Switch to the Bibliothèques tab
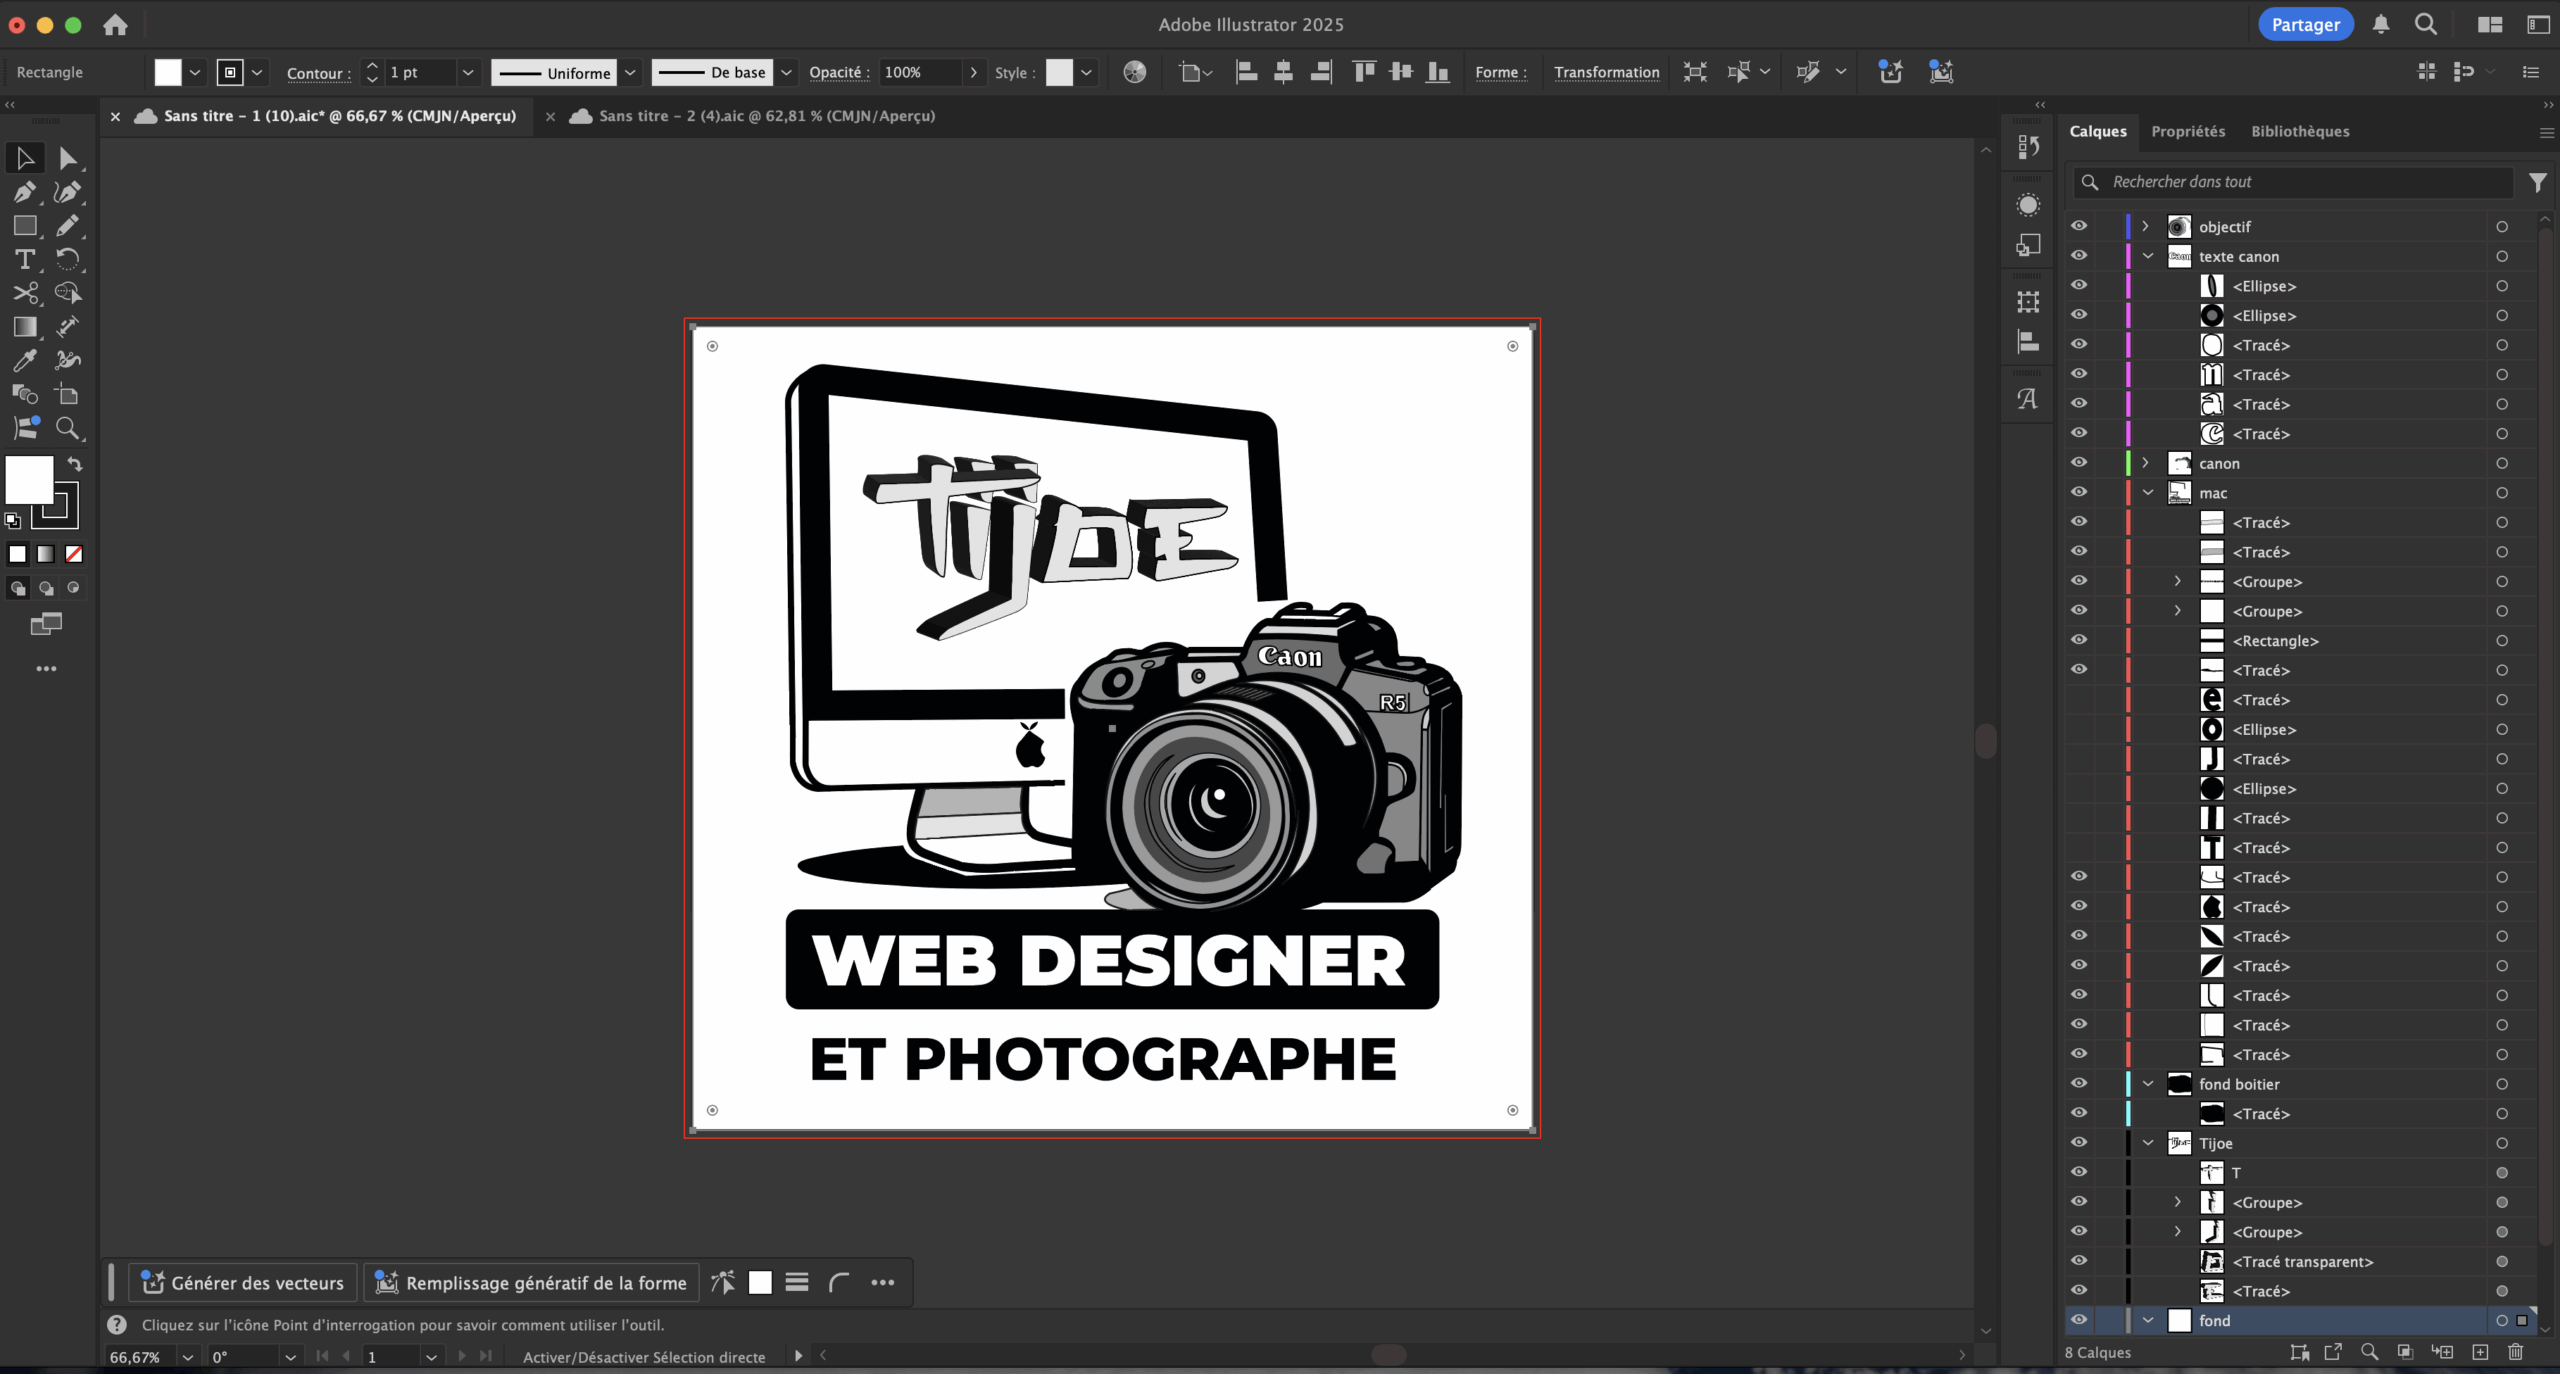 [2300, 131]
